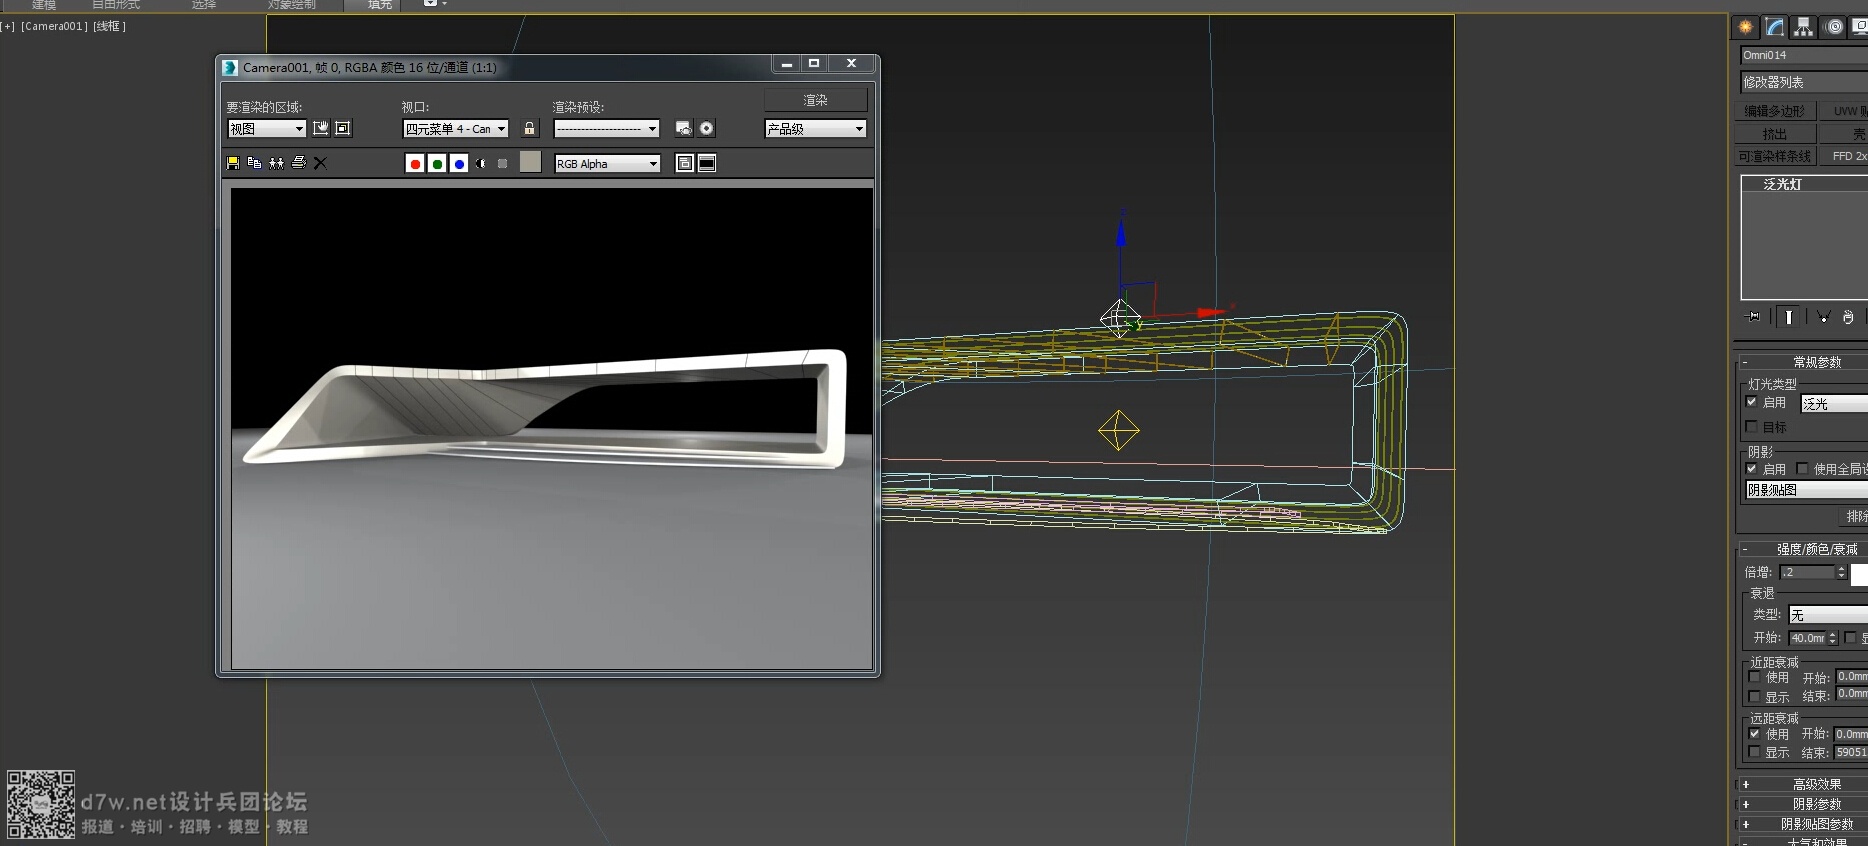Edit the Omni014 object name field
1868x846 pixels.
pos(1804,55)
